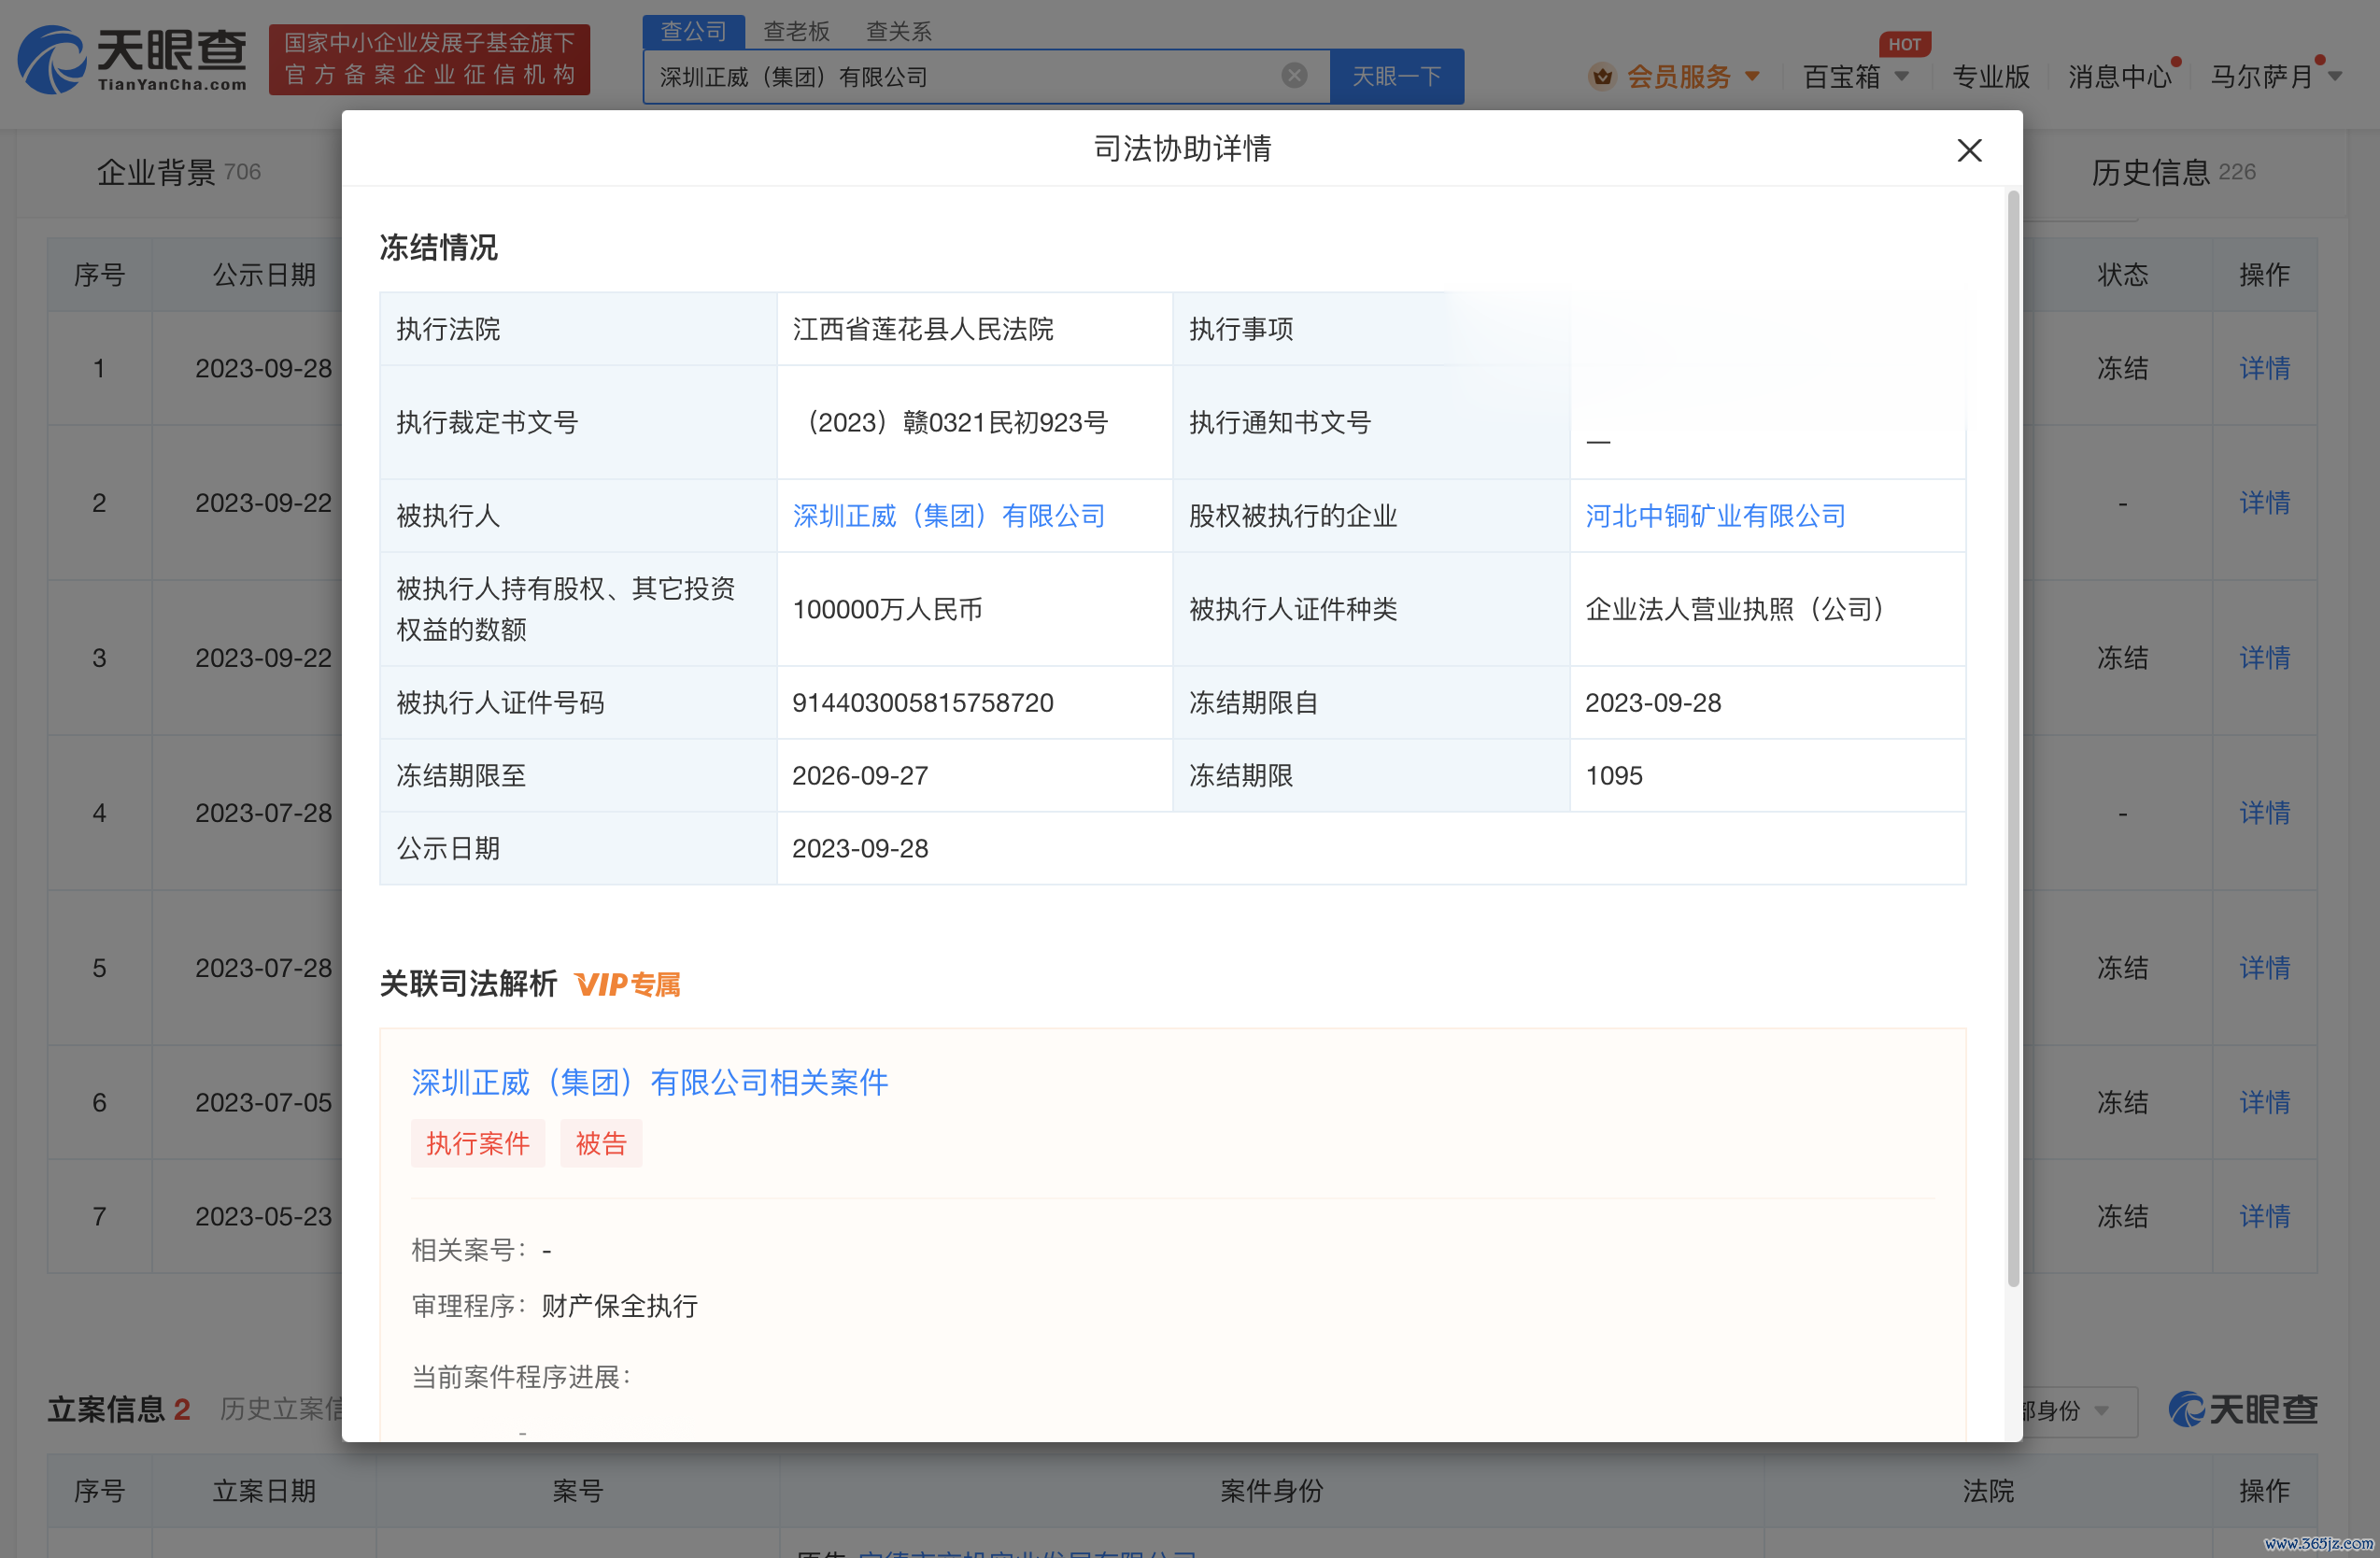Click the company name search input
The width and height of the screenshot is (2380, 1558).
960,76
